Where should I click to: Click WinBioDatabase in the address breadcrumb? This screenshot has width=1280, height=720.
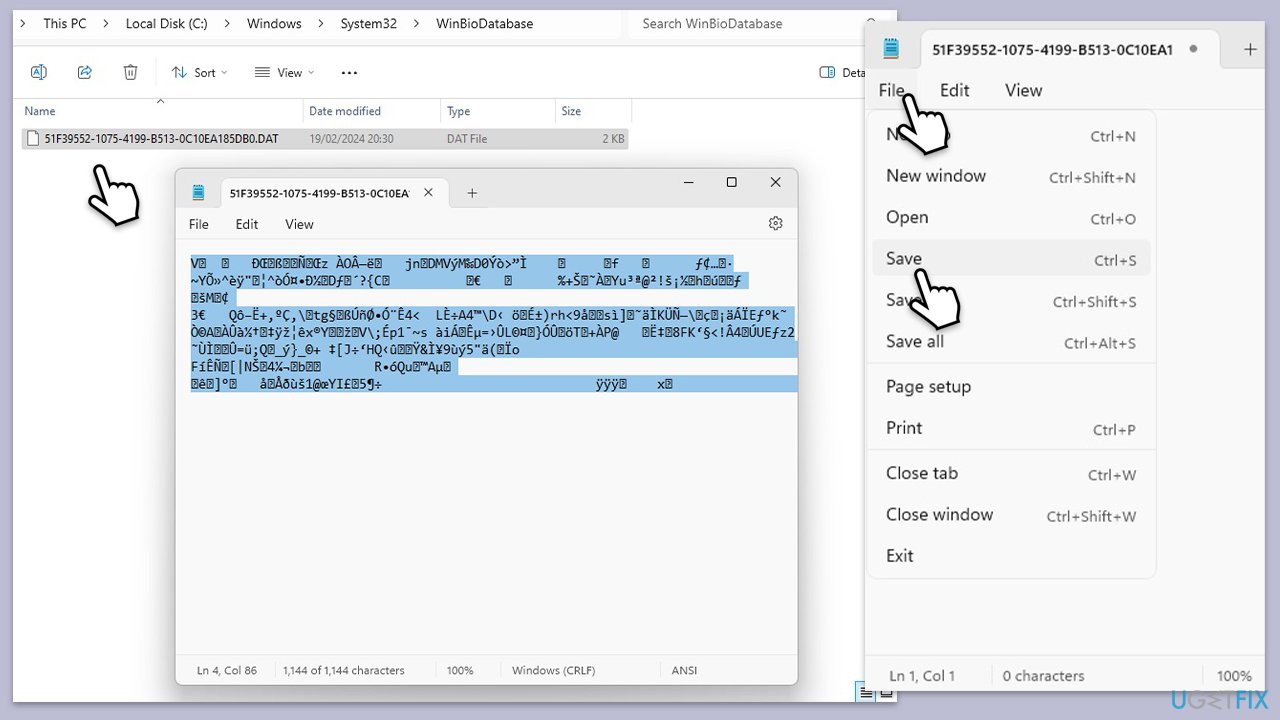pos(484,23)
